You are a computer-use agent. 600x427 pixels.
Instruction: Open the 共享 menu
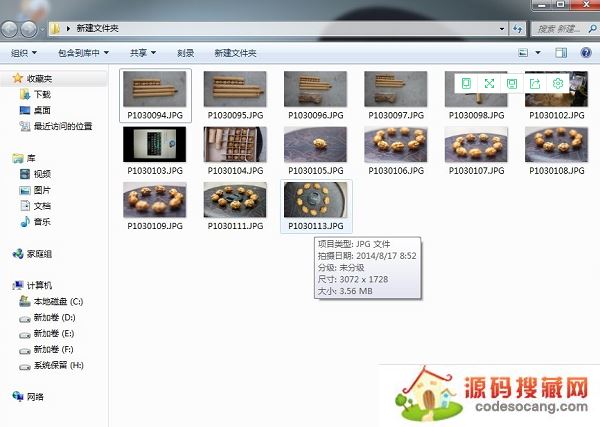143,52
